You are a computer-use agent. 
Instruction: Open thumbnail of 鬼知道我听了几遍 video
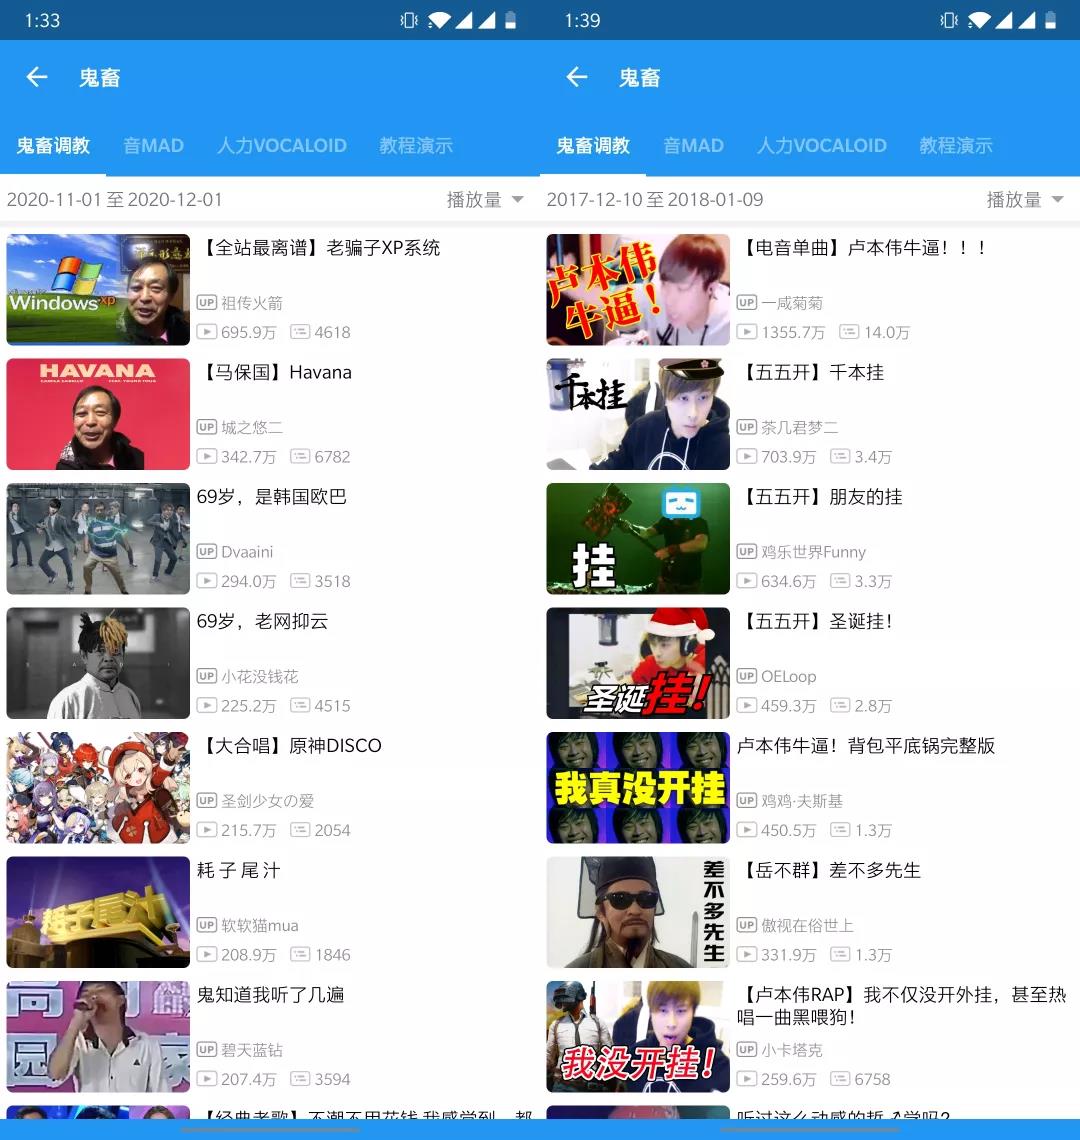pos(98,1036)
